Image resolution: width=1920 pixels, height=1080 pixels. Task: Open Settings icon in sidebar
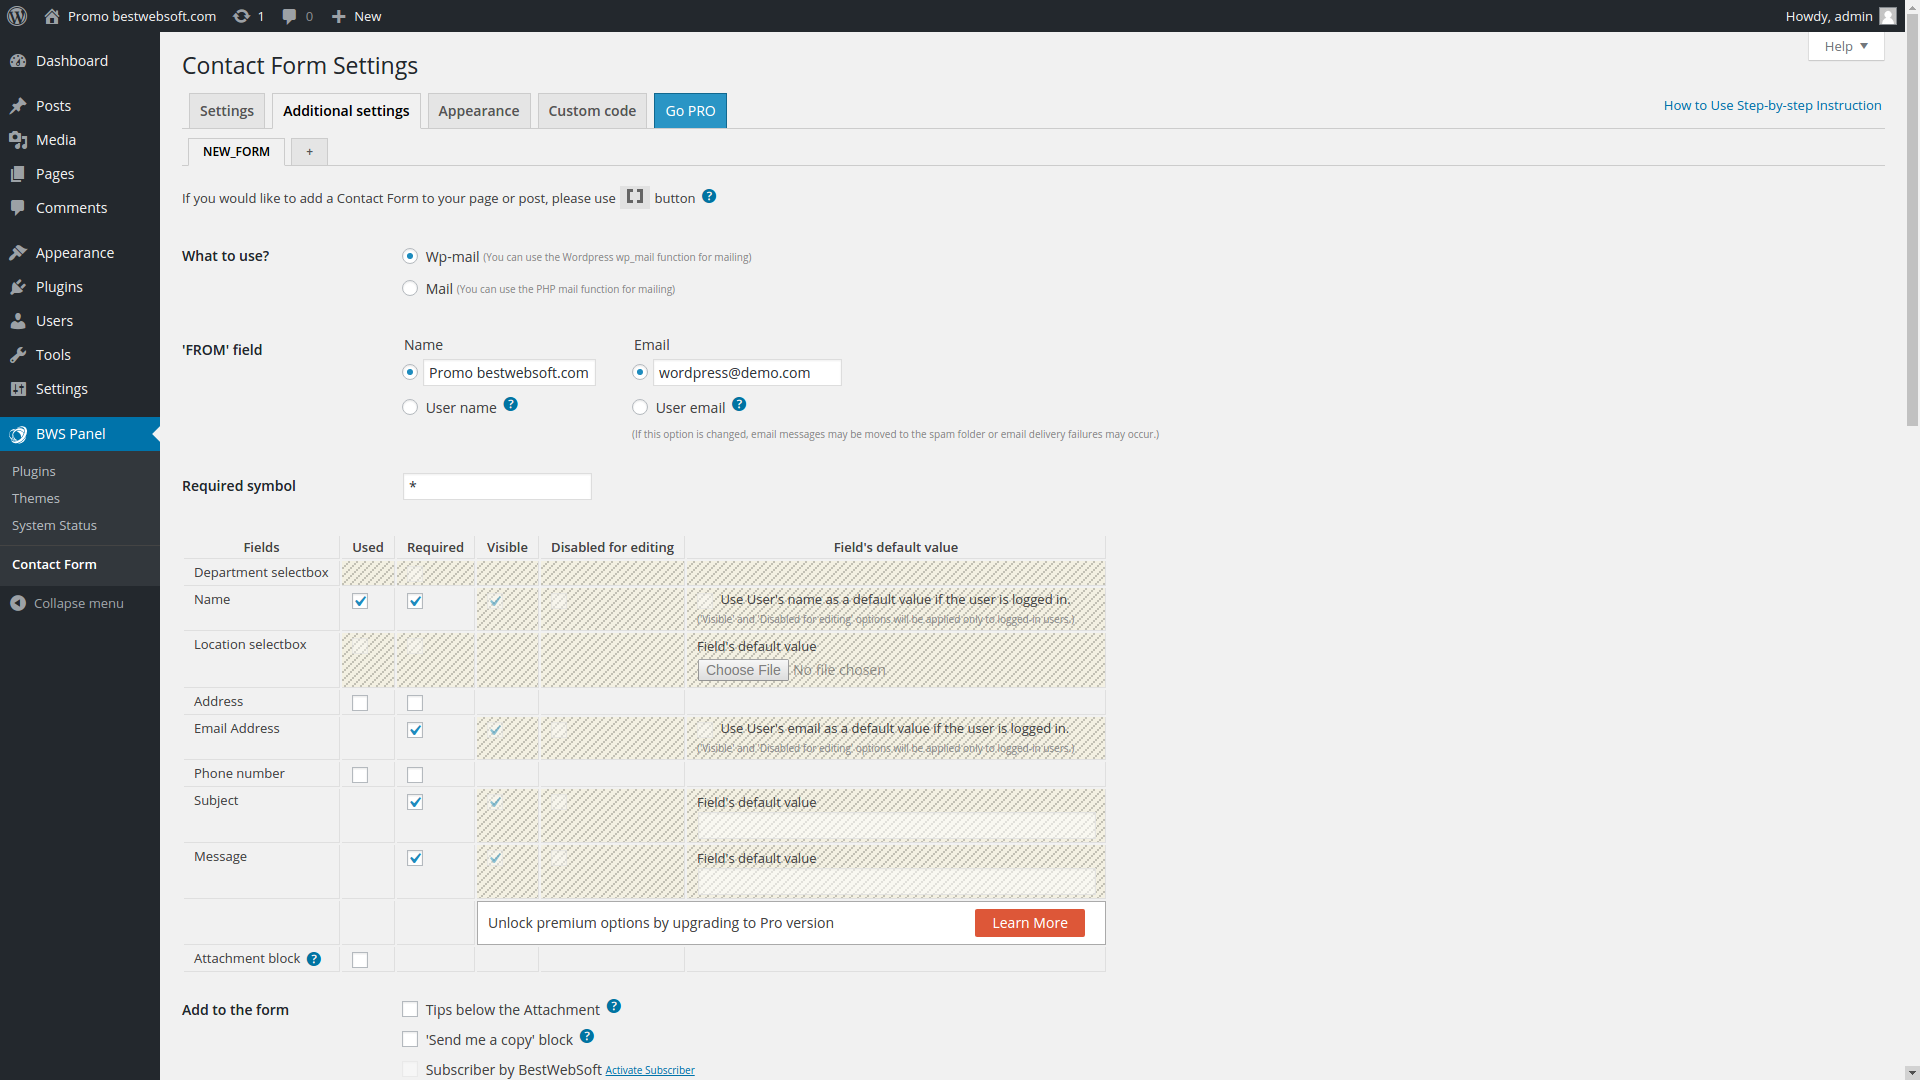pos(18,389)
